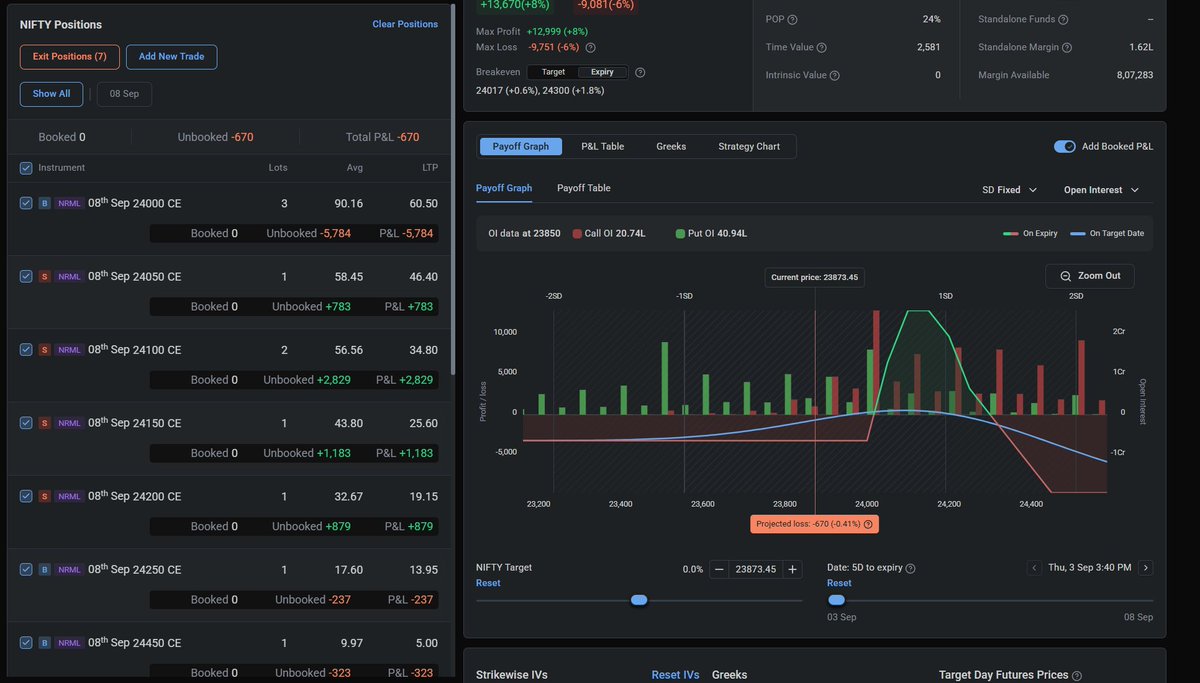Uncheck the 24450 CE position

(x=26, y=643)
